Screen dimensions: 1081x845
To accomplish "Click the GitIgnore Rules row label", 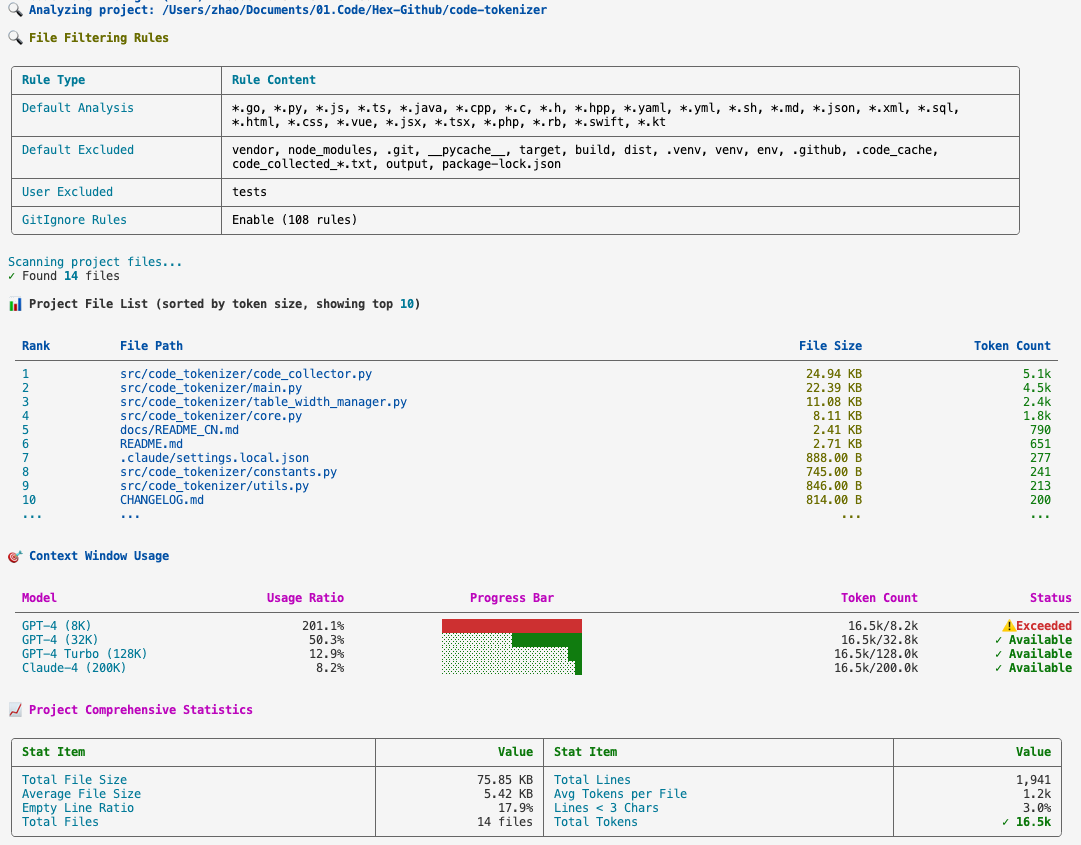I will click(x=74, y=220).
